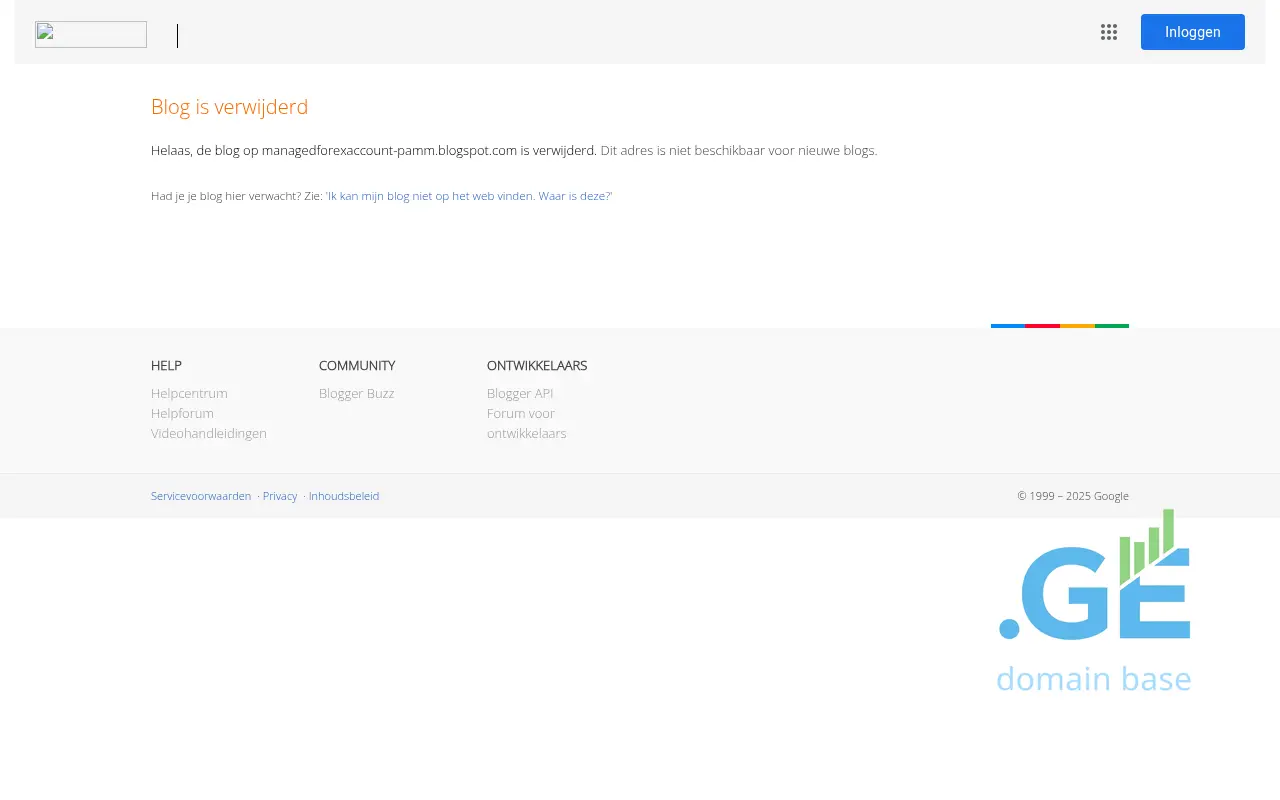Open Videohandleidingen in the footer

click(208, 433)
